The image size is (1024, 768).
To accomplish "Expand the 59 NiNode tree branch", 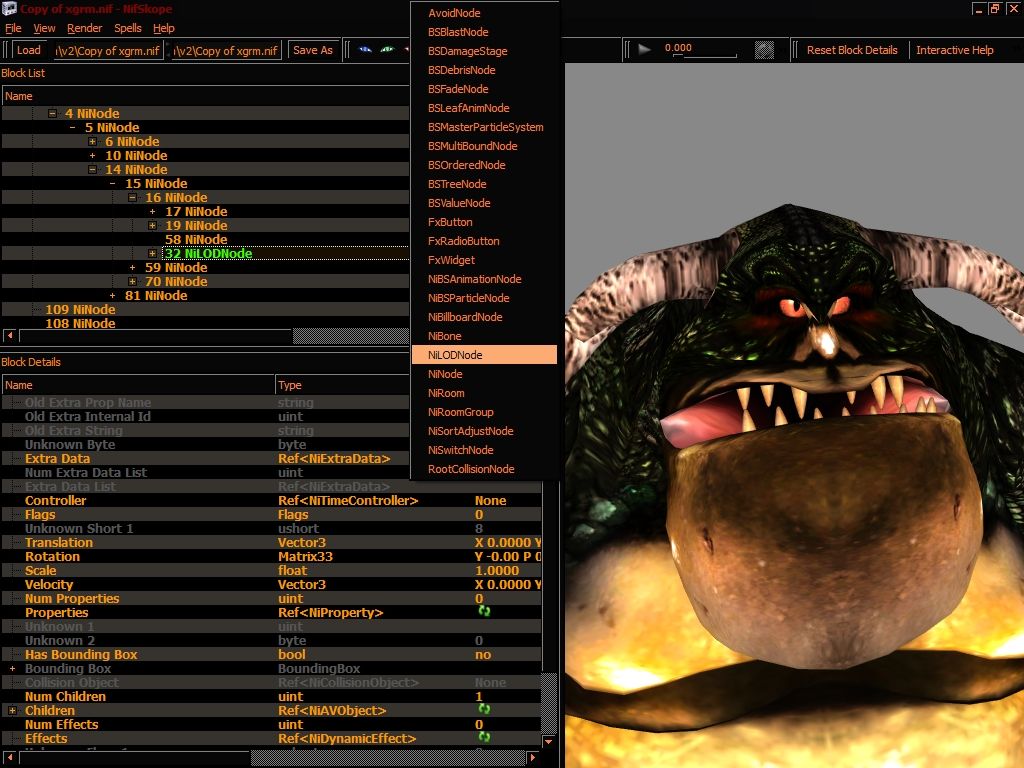I will 132,268.
